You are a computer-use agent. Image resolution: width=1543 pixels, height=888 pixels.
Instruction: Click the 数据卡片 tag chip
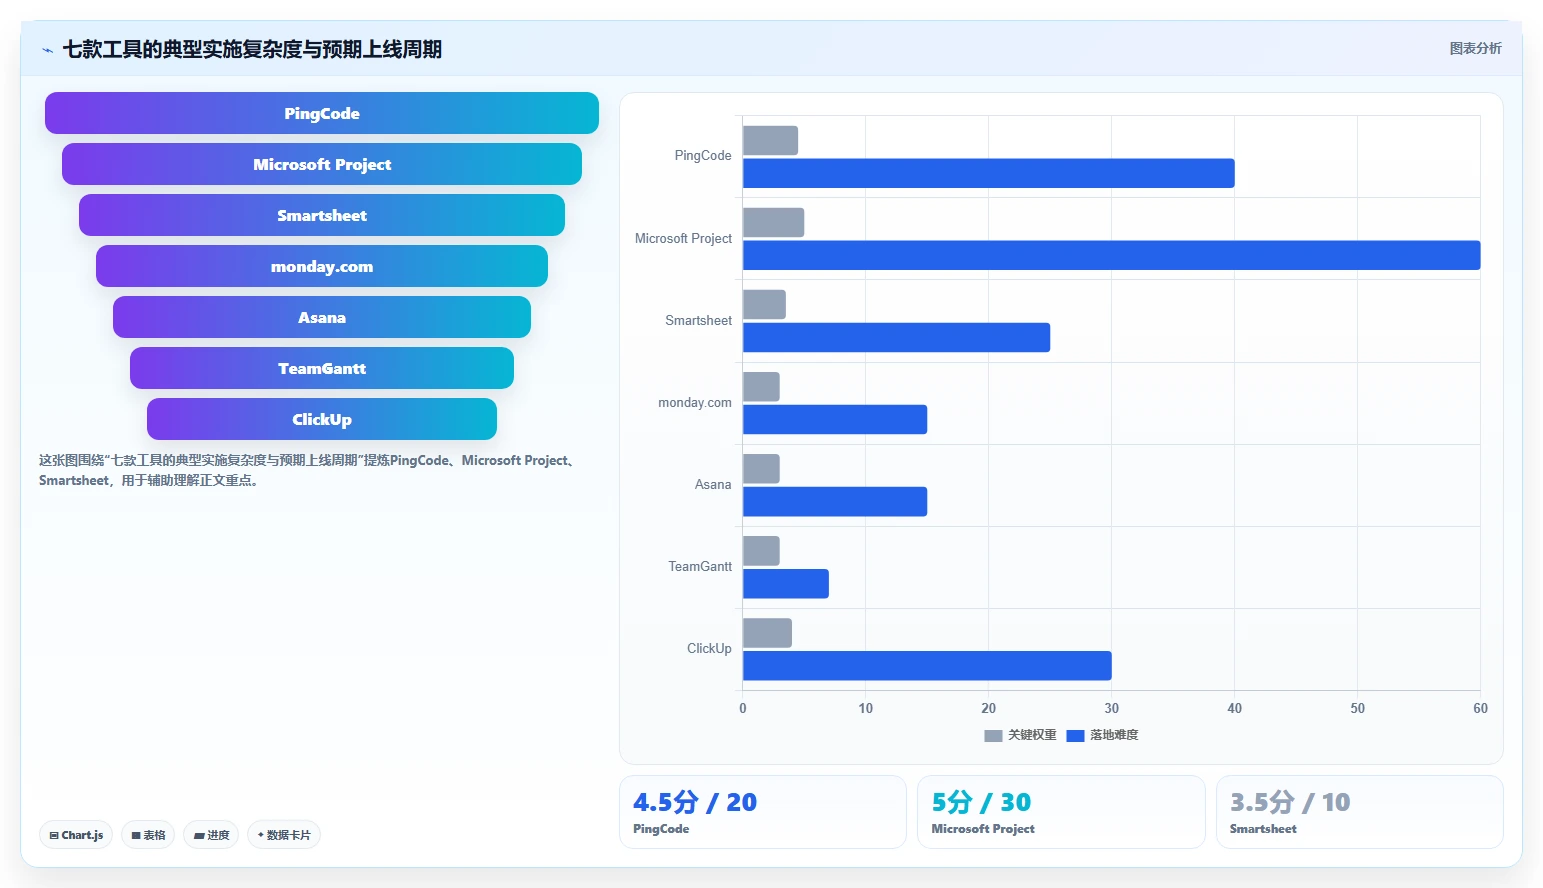coord(284,835)
